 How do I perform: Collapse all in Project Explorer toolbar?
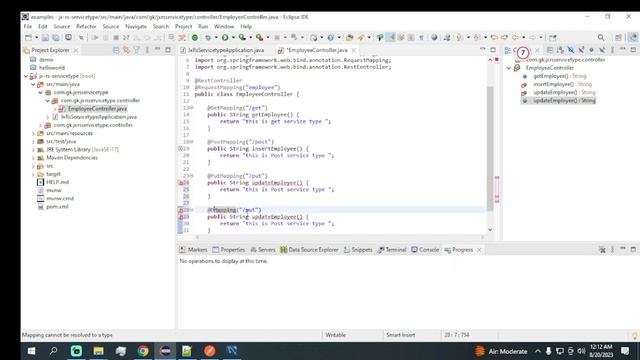pyautogui.click(x=116, y=50)
